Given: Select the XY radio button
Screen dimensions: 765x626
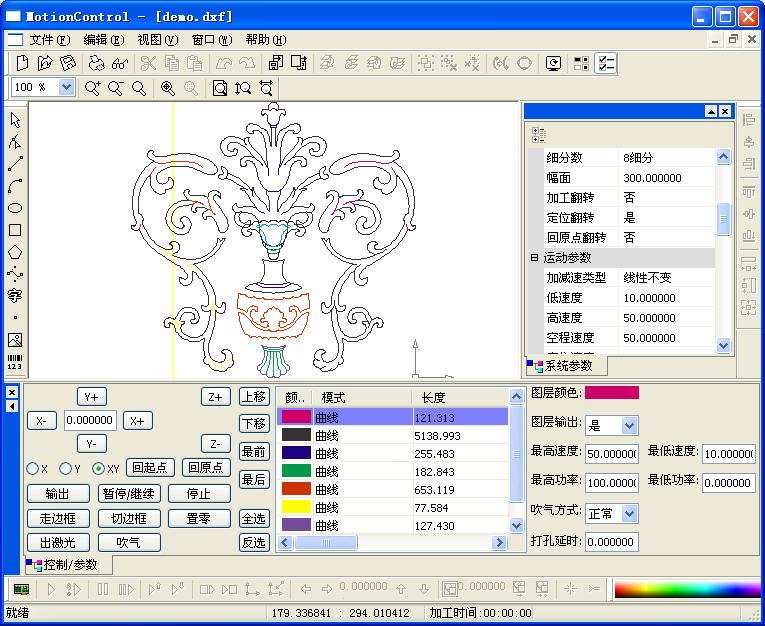Looking at the screenshot, I should [x=98, y=468].
